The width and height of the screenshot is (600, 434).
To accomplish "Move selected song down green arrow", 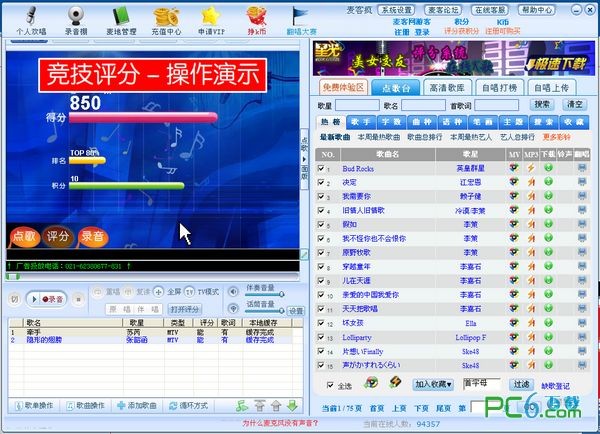I will coord(293,406).
